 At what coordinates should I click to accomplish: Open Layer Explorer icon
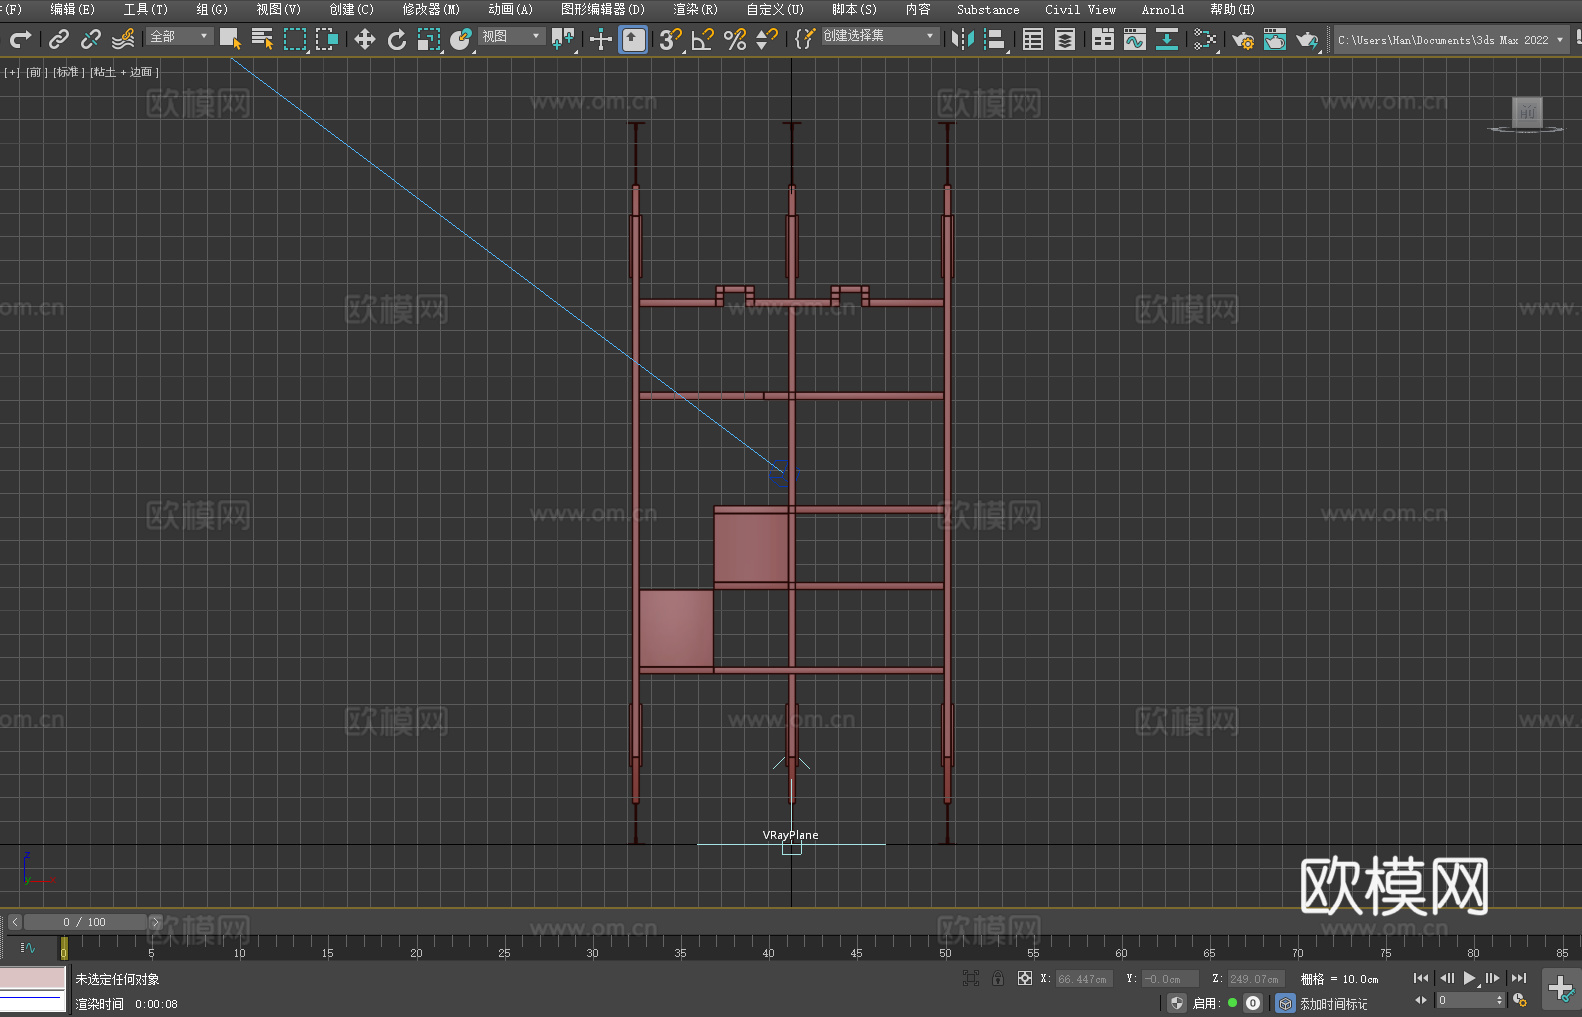[1065, 39]
